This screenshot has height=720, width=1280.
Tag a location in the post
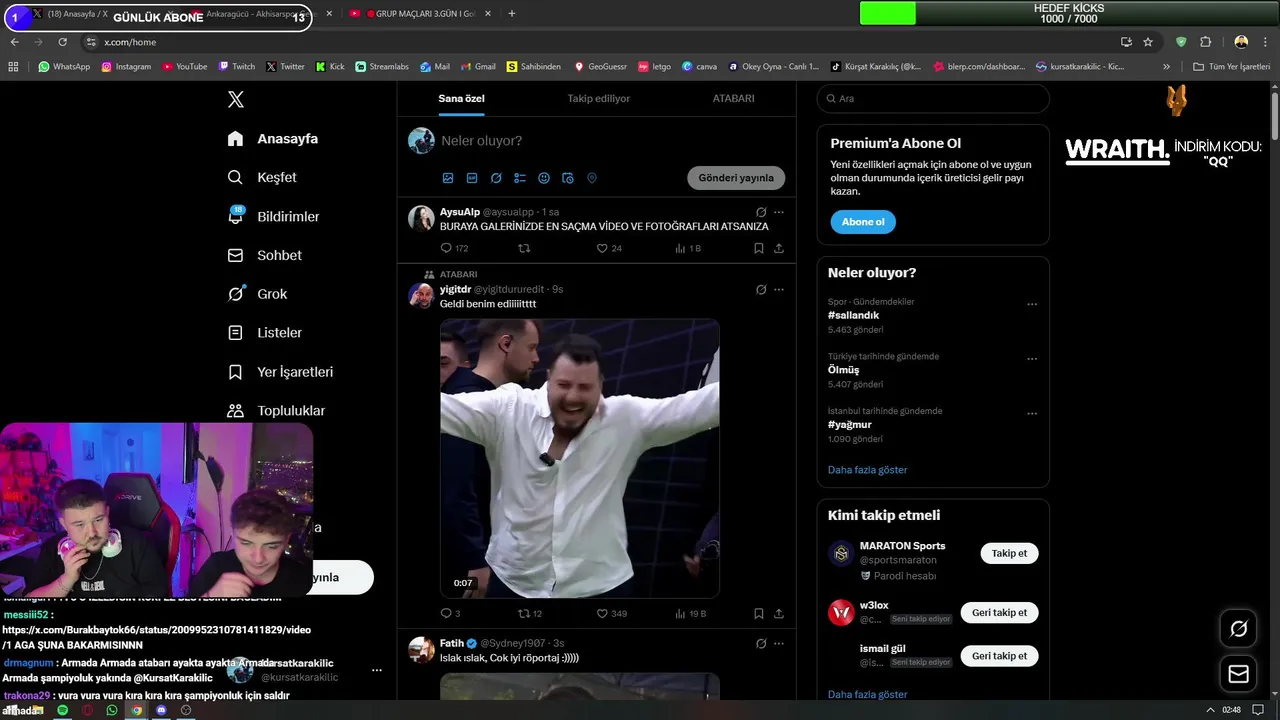pyautogui.click(x=592, y=178)
